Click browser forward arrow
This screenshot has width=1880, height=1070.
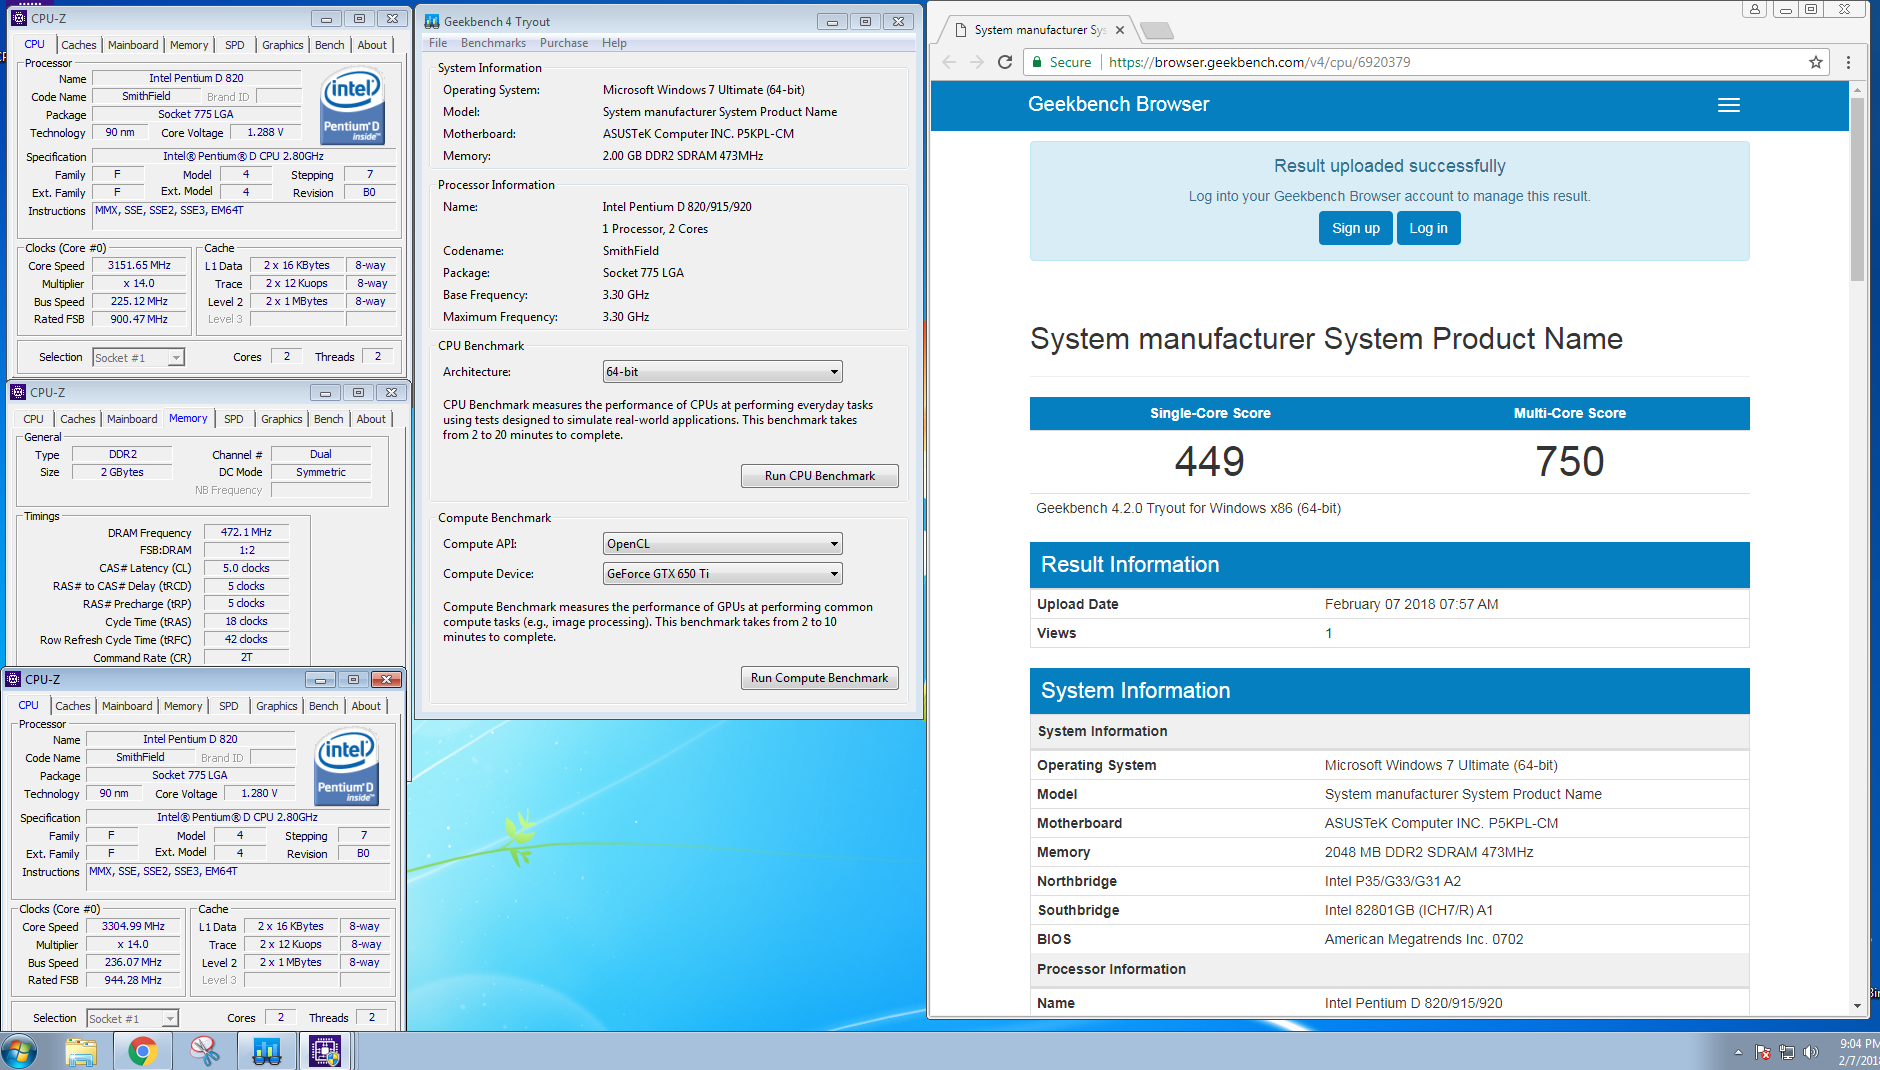(977, 62)
